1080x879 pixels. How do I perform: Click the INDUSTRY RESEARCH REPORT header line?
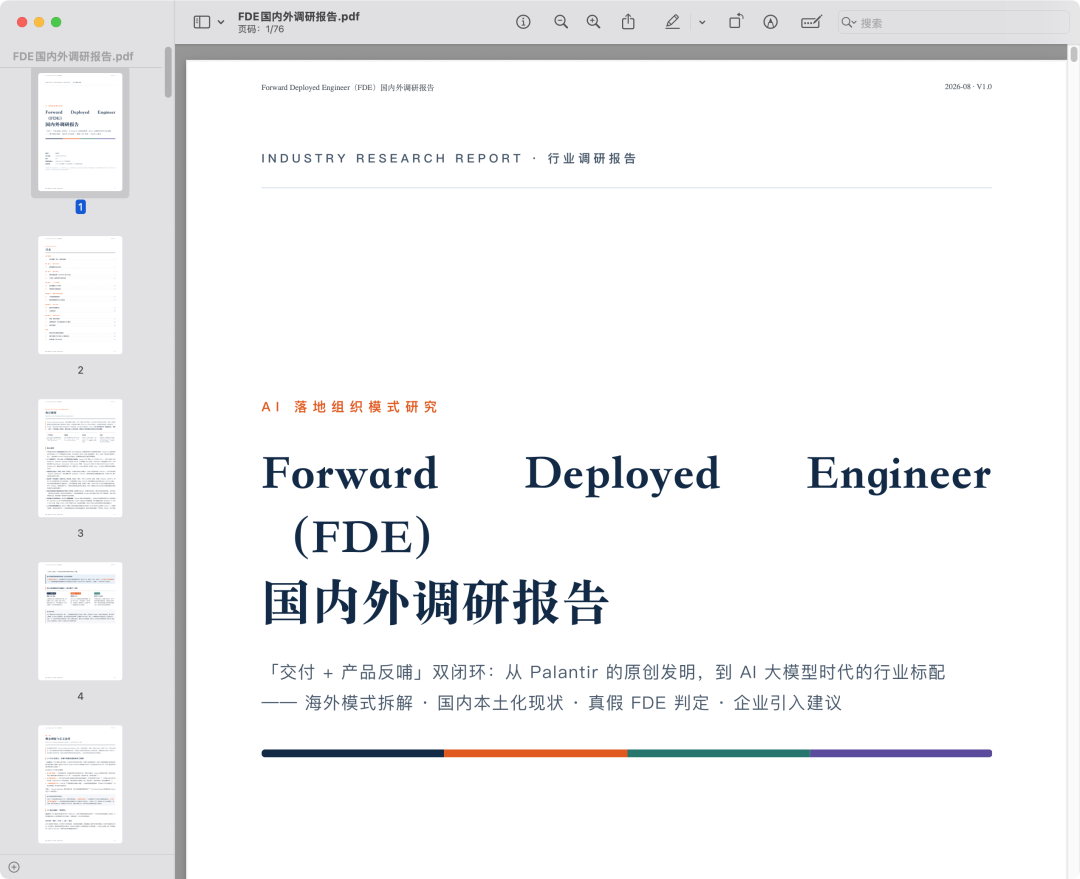448,158
